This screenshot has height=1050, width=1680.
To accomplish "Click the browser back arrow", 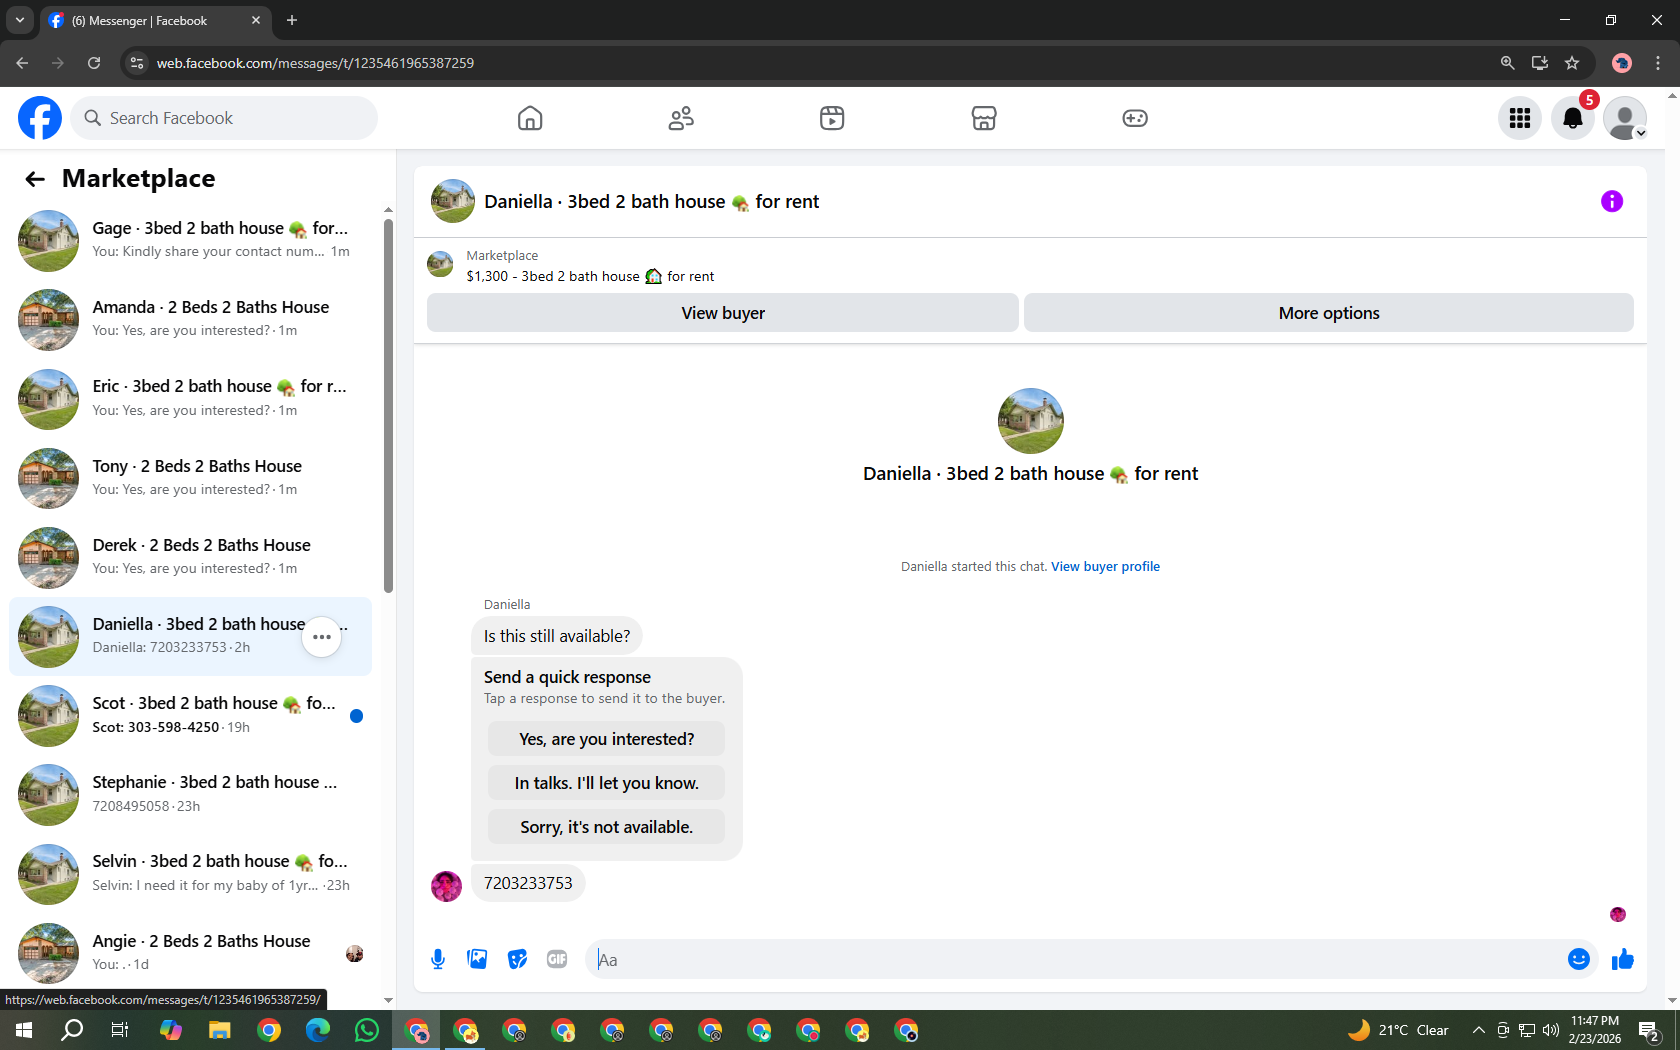I will (22, 63).
